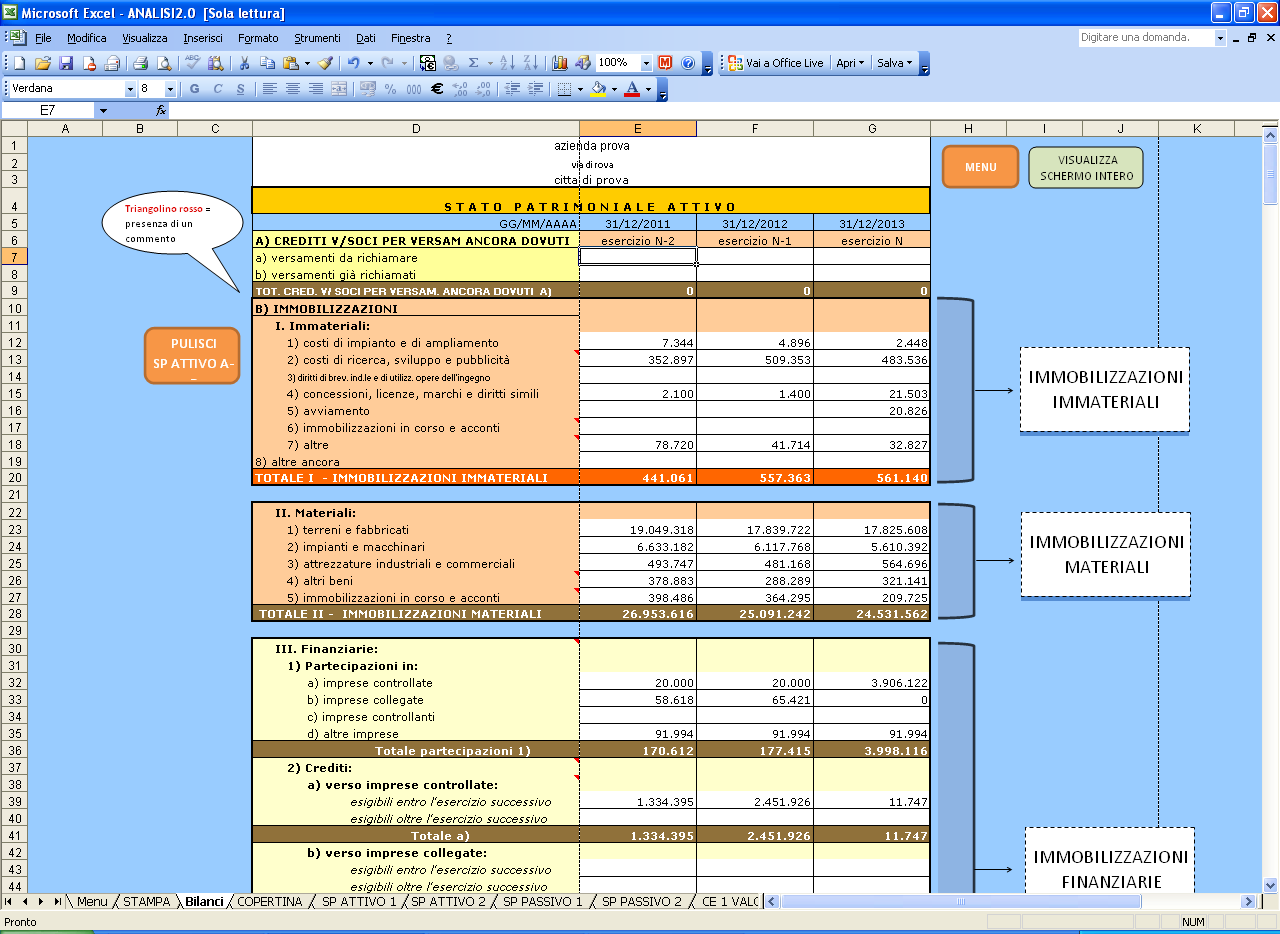The height and width of the screenshot is (934, 1280).
Task: Apply the percent style
Action: (x=391, y=89)
